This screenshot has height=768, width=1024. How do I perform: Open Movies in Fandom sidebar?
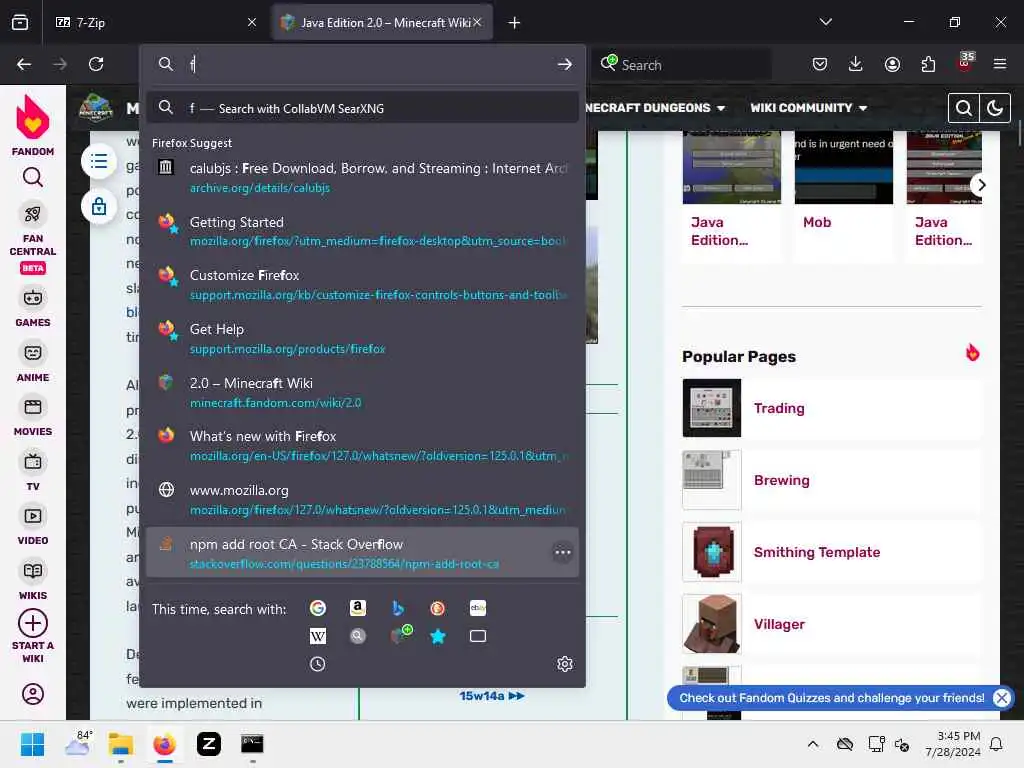33,416
